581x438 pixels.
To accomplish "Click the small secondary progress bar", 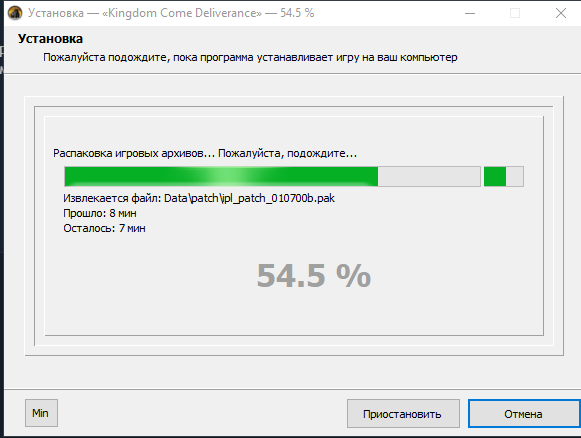I will (x=504, y=176).
